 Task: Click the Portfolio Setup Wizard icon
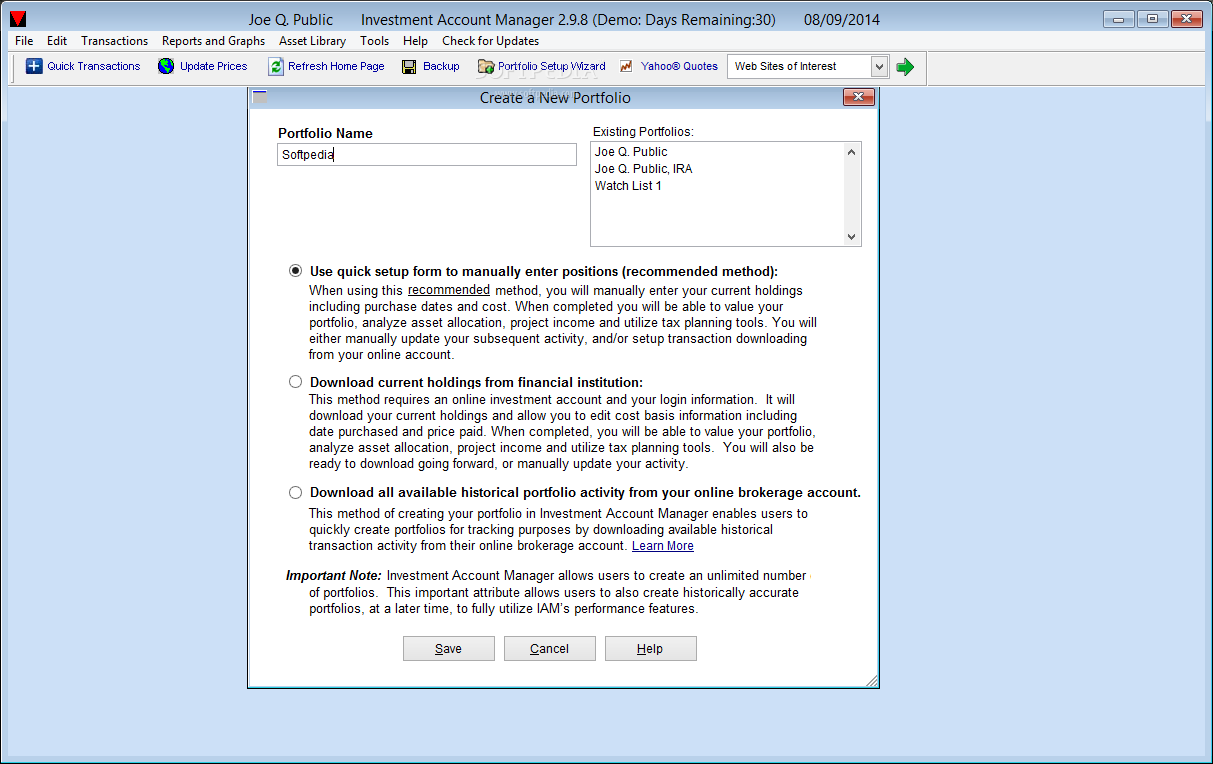[486, 66]
